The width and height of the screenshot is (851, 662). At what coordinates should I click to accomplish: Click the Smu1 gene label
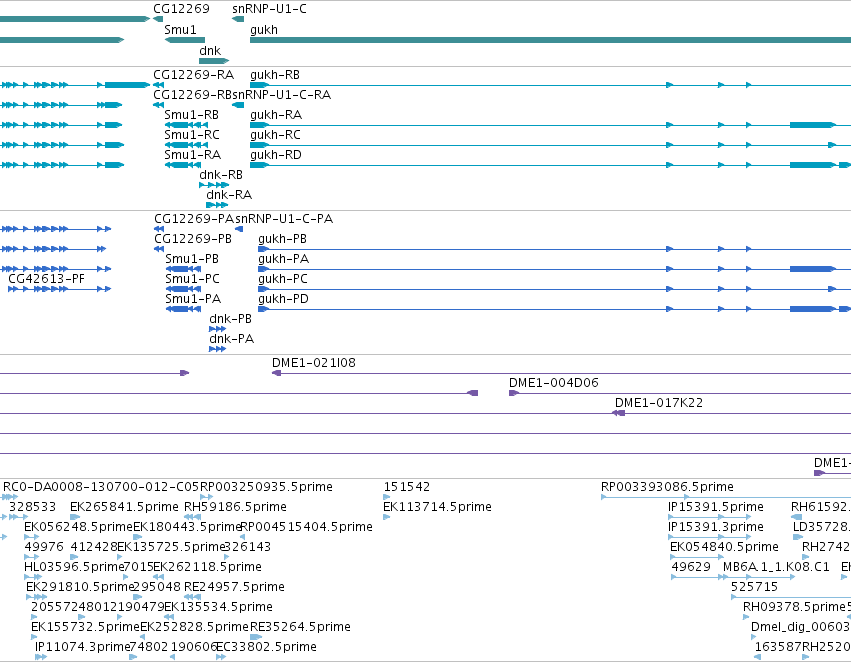tap(180, 30)
